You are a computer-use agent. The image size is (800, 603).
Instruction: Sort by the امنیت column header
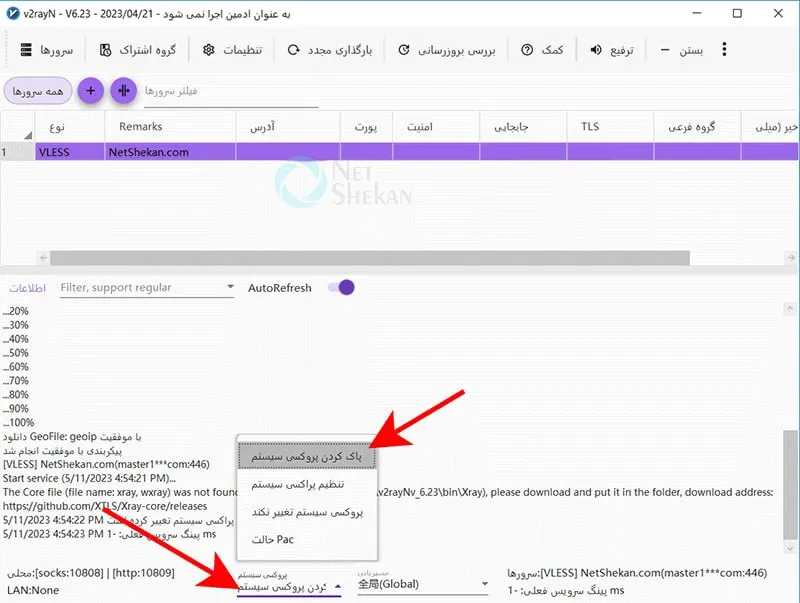click(436, 127)
